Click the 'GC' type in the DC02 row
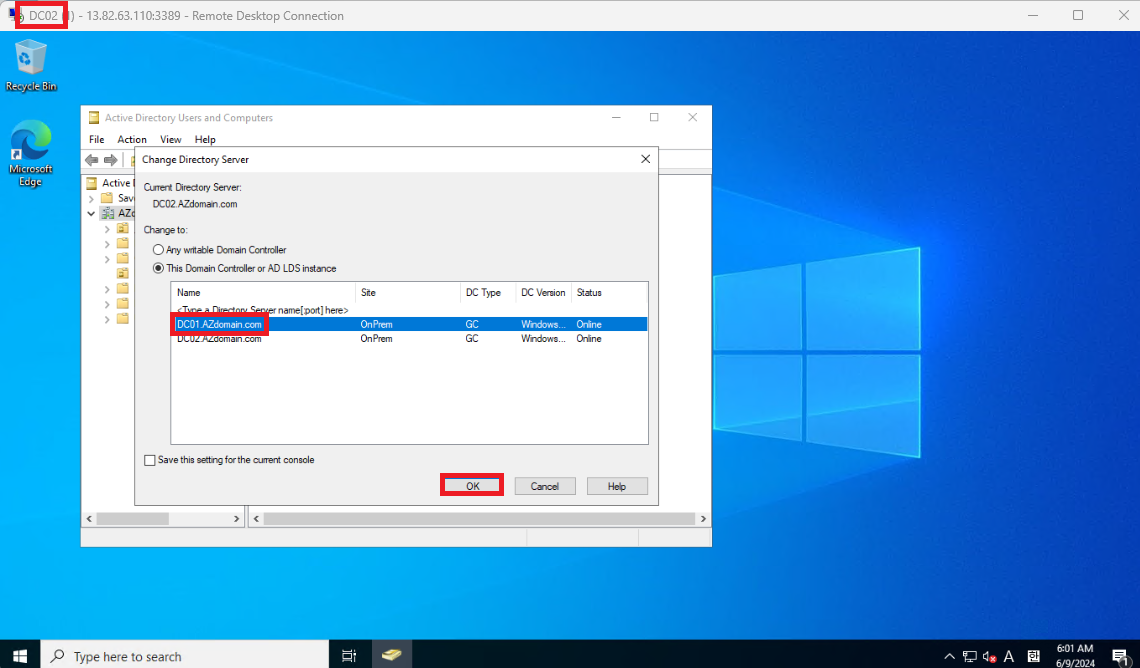The height and width of the screenshot is (668, 1140). 472,339
